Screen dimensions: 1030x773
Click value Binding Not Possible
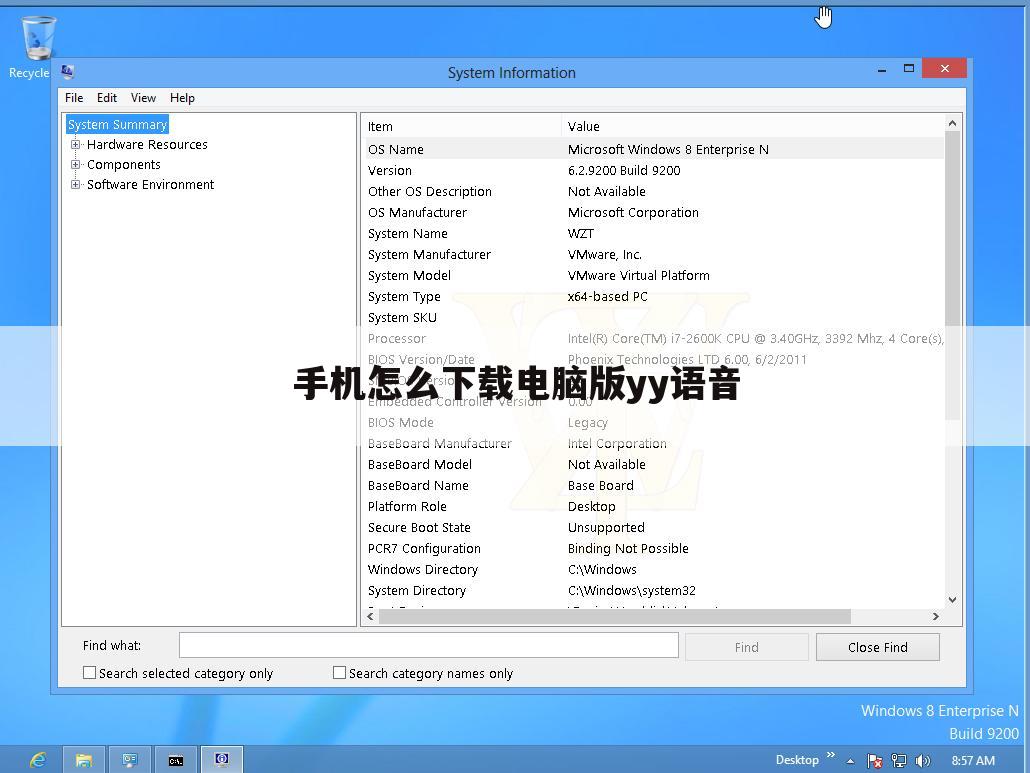[628, 548]
